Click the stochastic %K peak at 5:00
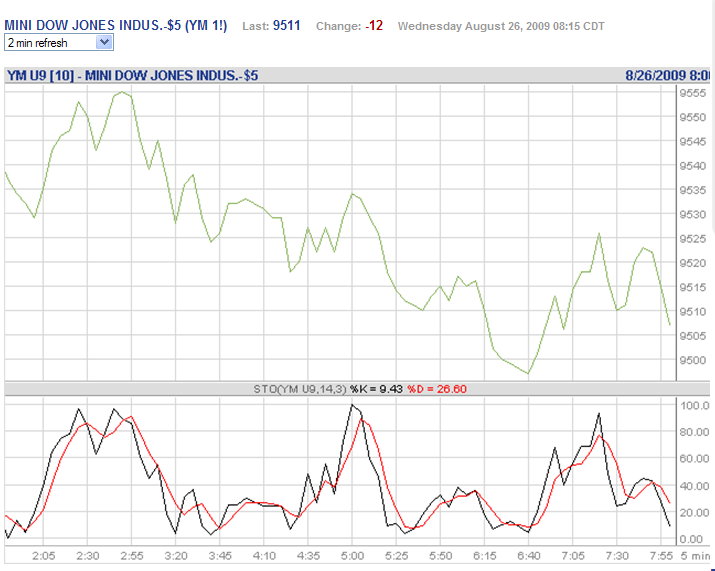715x571 pixels. (352, 405)
